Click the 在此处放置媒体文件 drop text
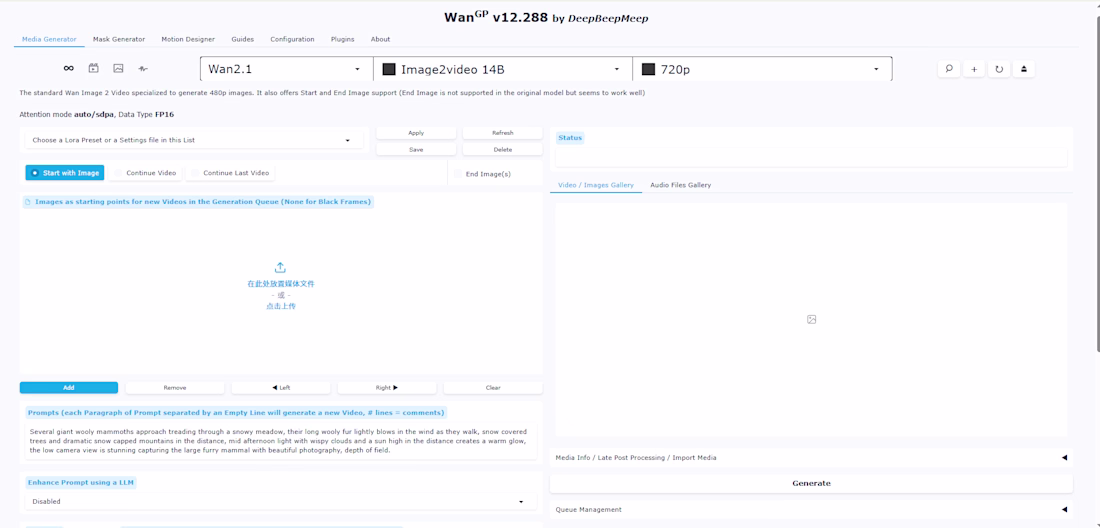The image size is (1100, 528). point(281,284)
